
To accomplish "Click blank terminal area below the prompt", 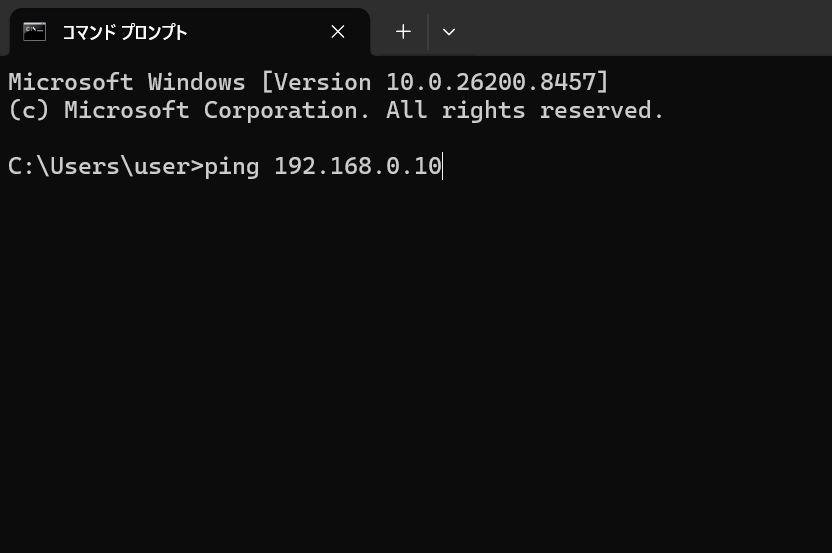I will pos(416,361).
